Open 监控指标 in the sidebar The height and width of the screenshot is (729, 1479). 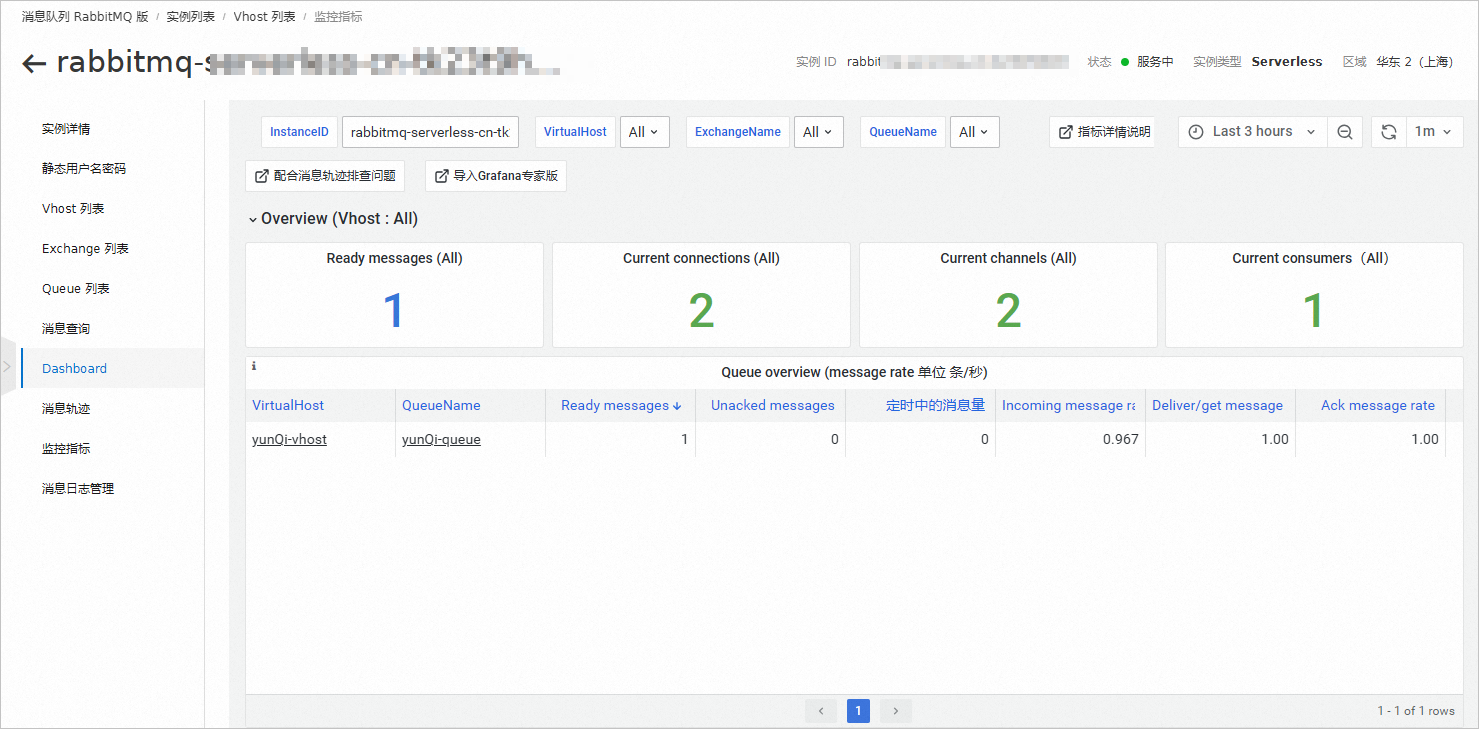[66, 449]
